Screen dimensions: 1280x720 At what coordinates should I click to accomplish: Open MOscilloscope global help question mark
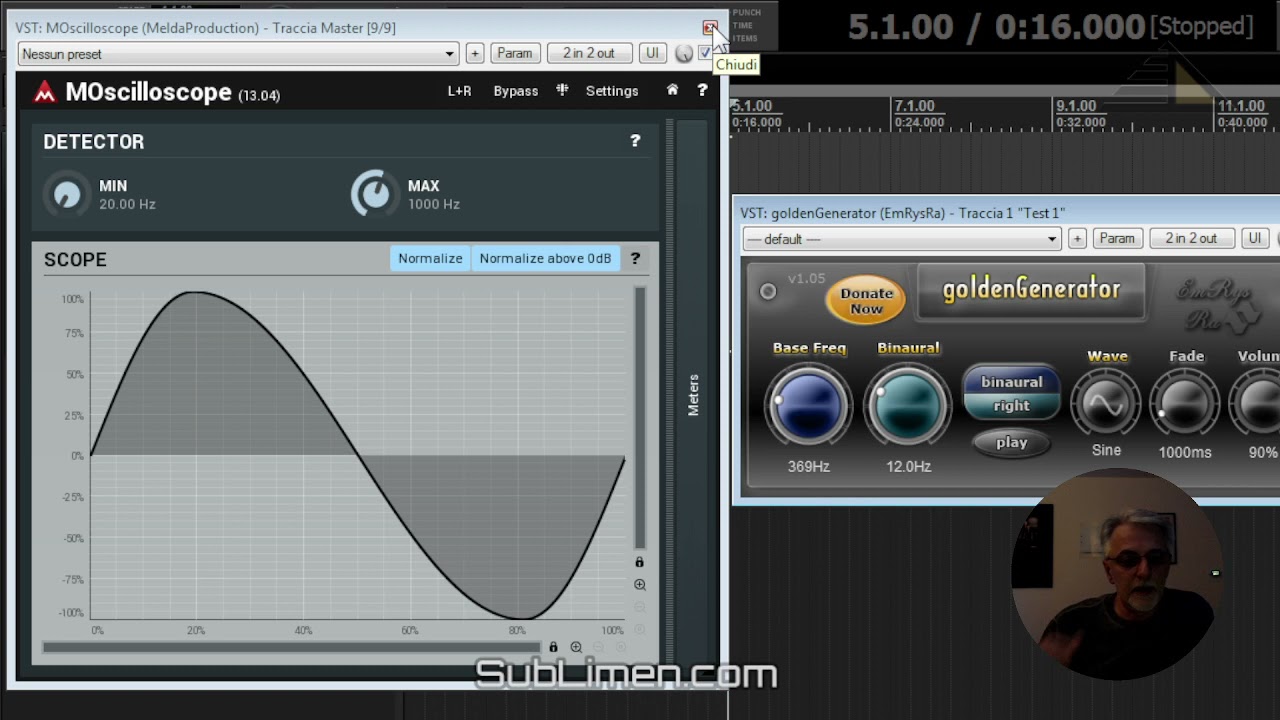click(702, 90)
